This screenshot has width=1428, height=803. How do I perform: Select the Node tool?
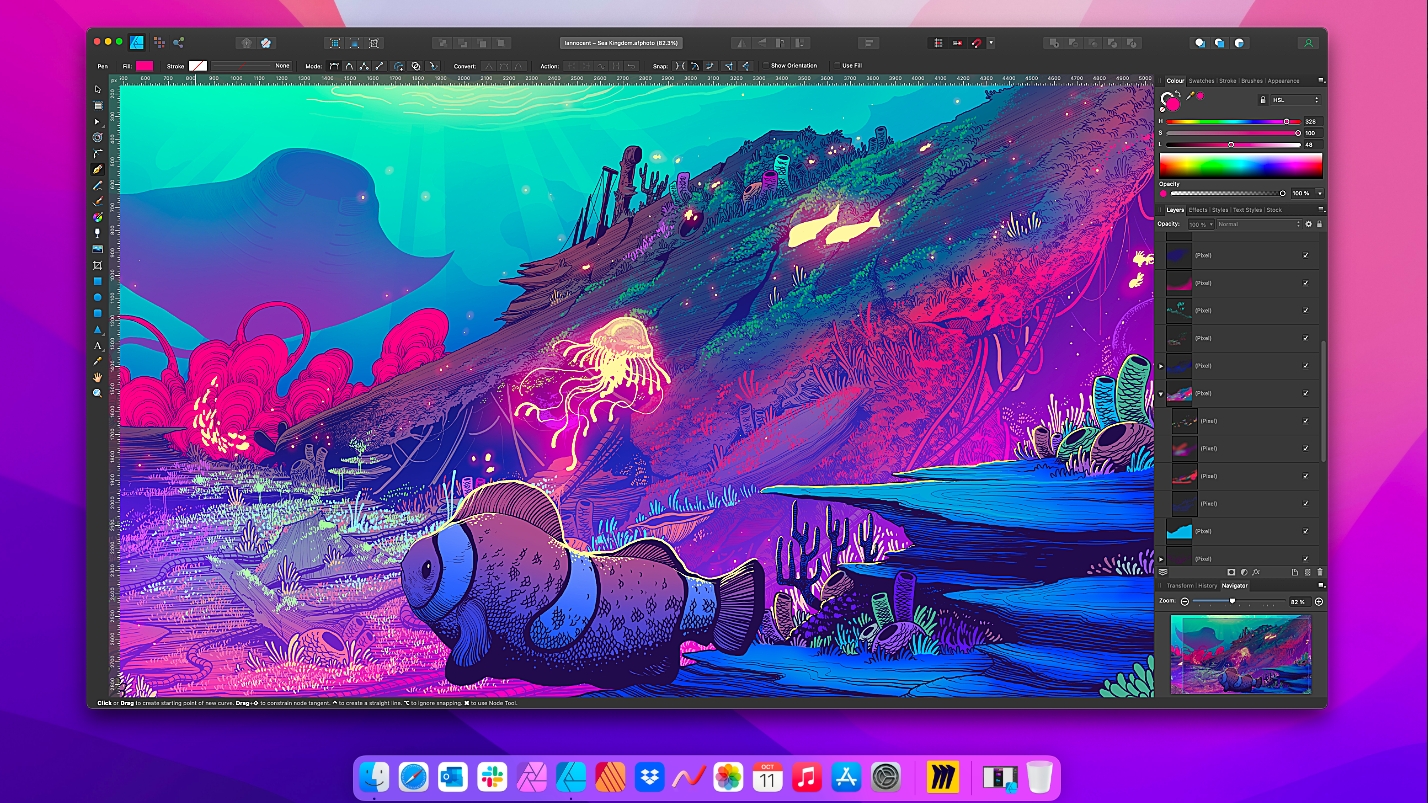(98, 121)
